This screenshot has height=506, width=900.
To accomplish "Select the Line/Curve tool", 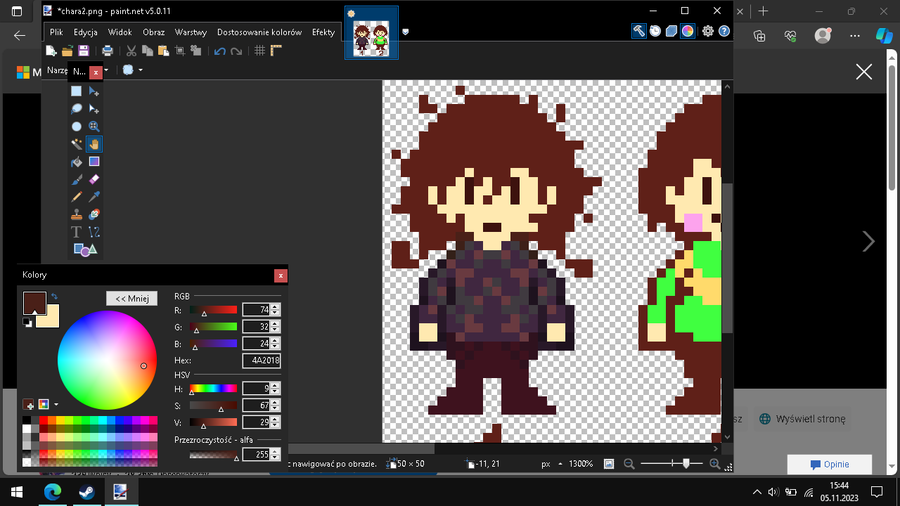I will 94,232.
